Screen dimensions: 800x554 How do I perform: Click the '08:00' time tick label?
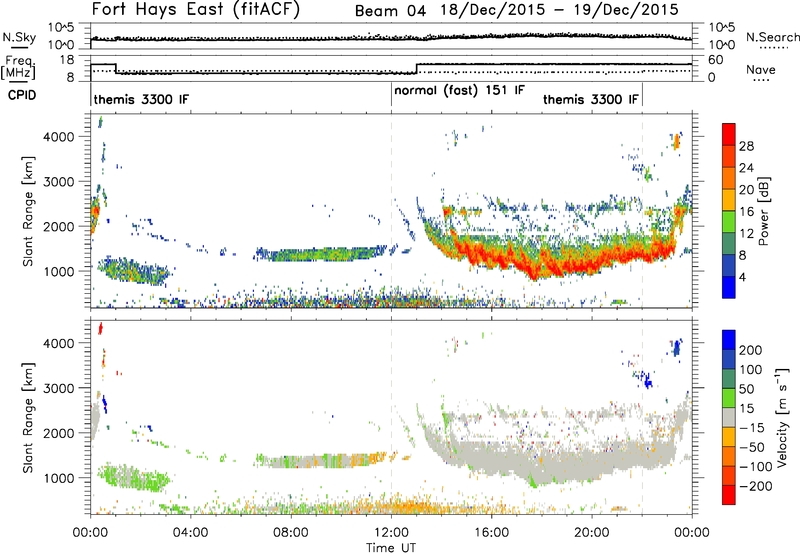(291, 533)
